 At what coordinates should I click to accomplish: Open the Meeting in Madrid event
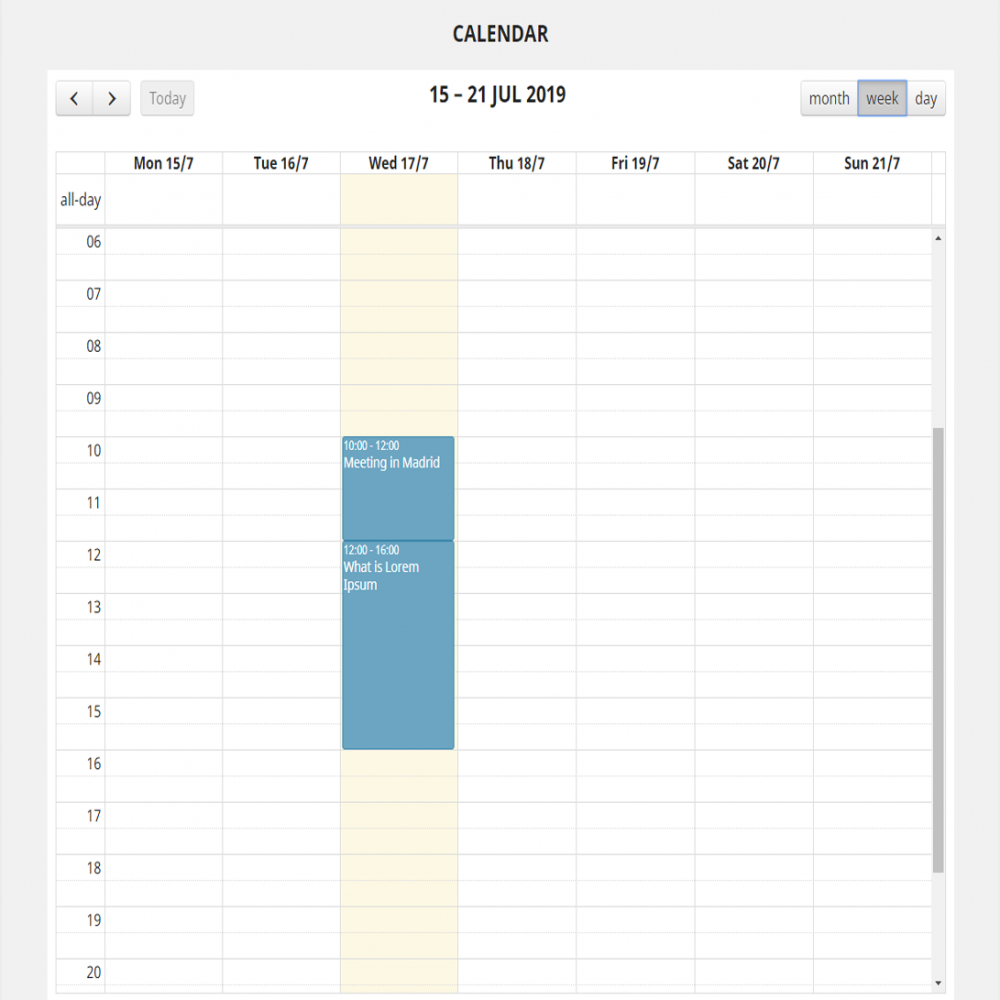coord(398,488)
